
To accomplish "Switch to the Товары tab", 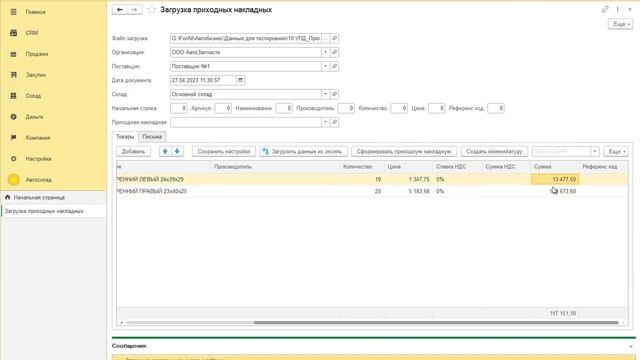I will [x=125, y=137].
